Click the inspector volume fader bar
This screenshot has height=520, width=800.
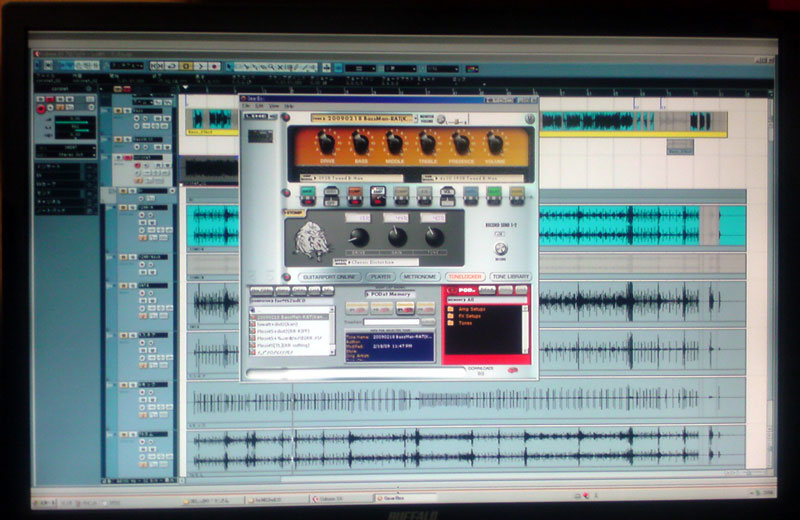pyautogui.click(x=74, y=122)
